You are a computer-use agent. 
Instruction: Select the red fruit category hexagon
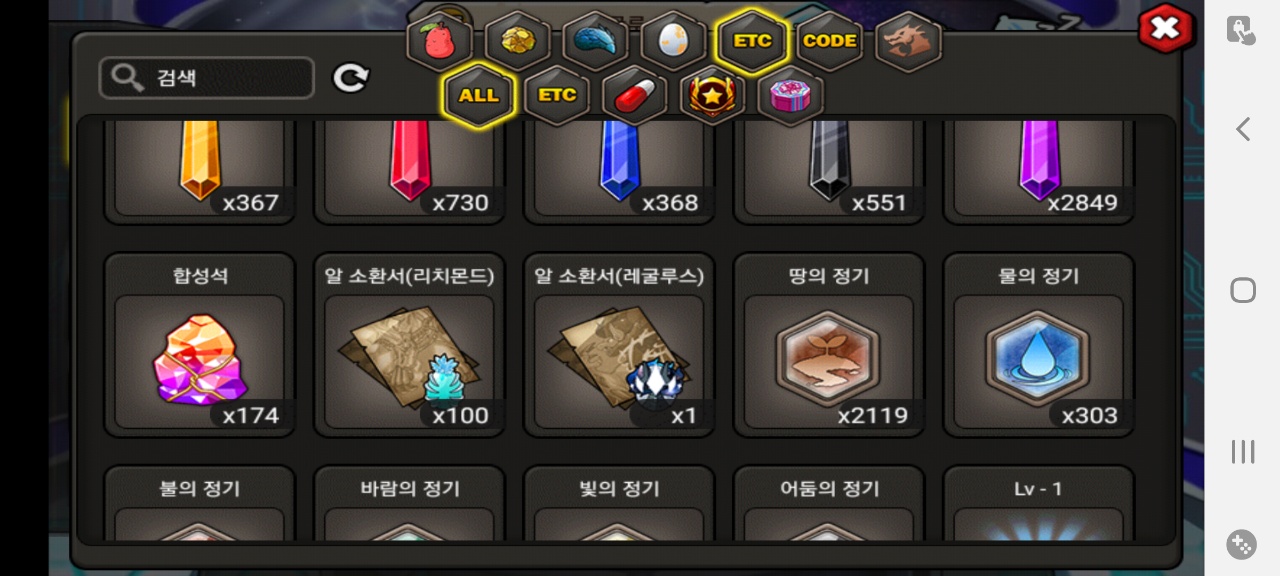439,41
